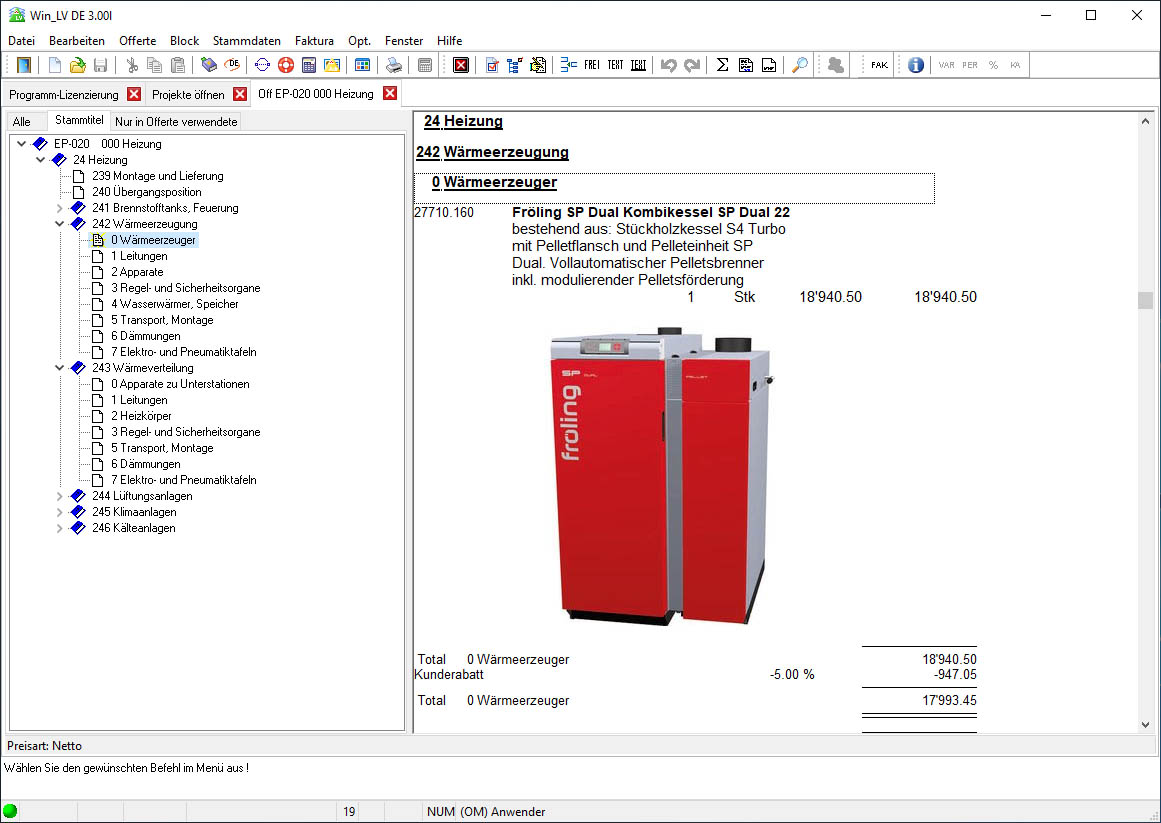
Task: Expand the 245 Klimaanlagen node
Action: [60, 512]
